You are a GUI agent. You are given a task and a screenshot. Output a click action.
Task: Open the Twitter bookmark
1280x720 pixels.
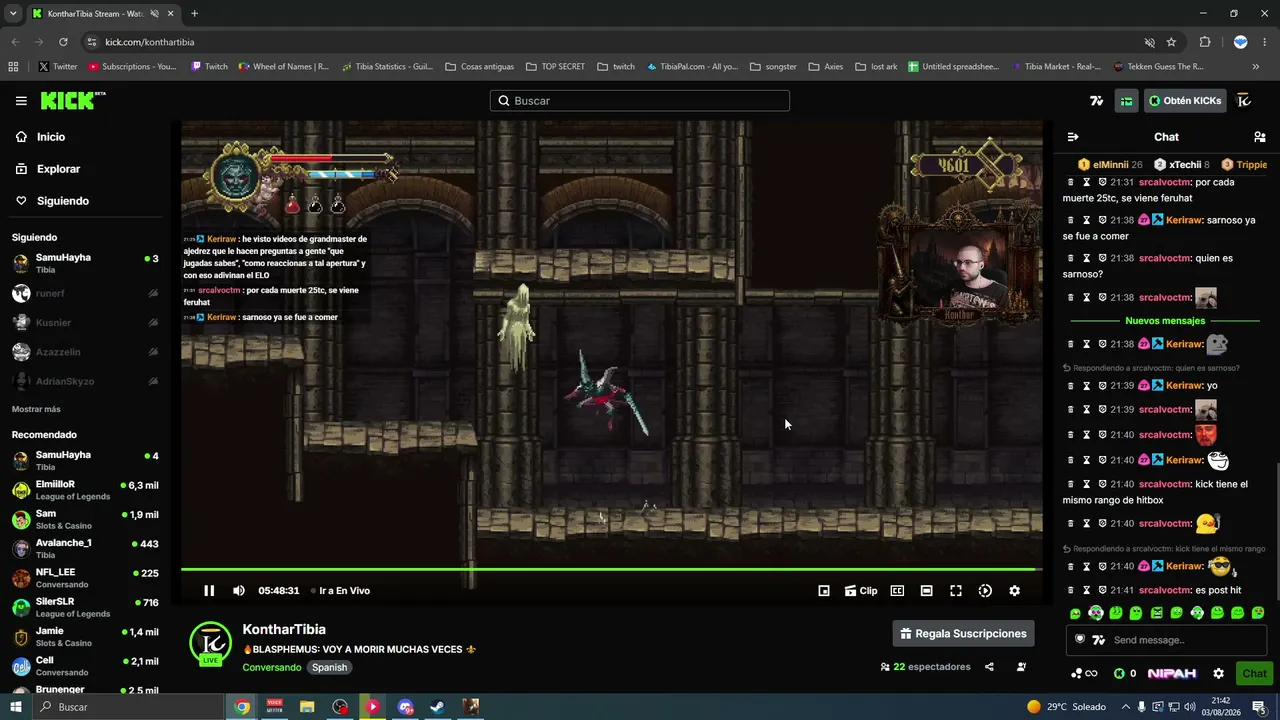pos(58,67)
